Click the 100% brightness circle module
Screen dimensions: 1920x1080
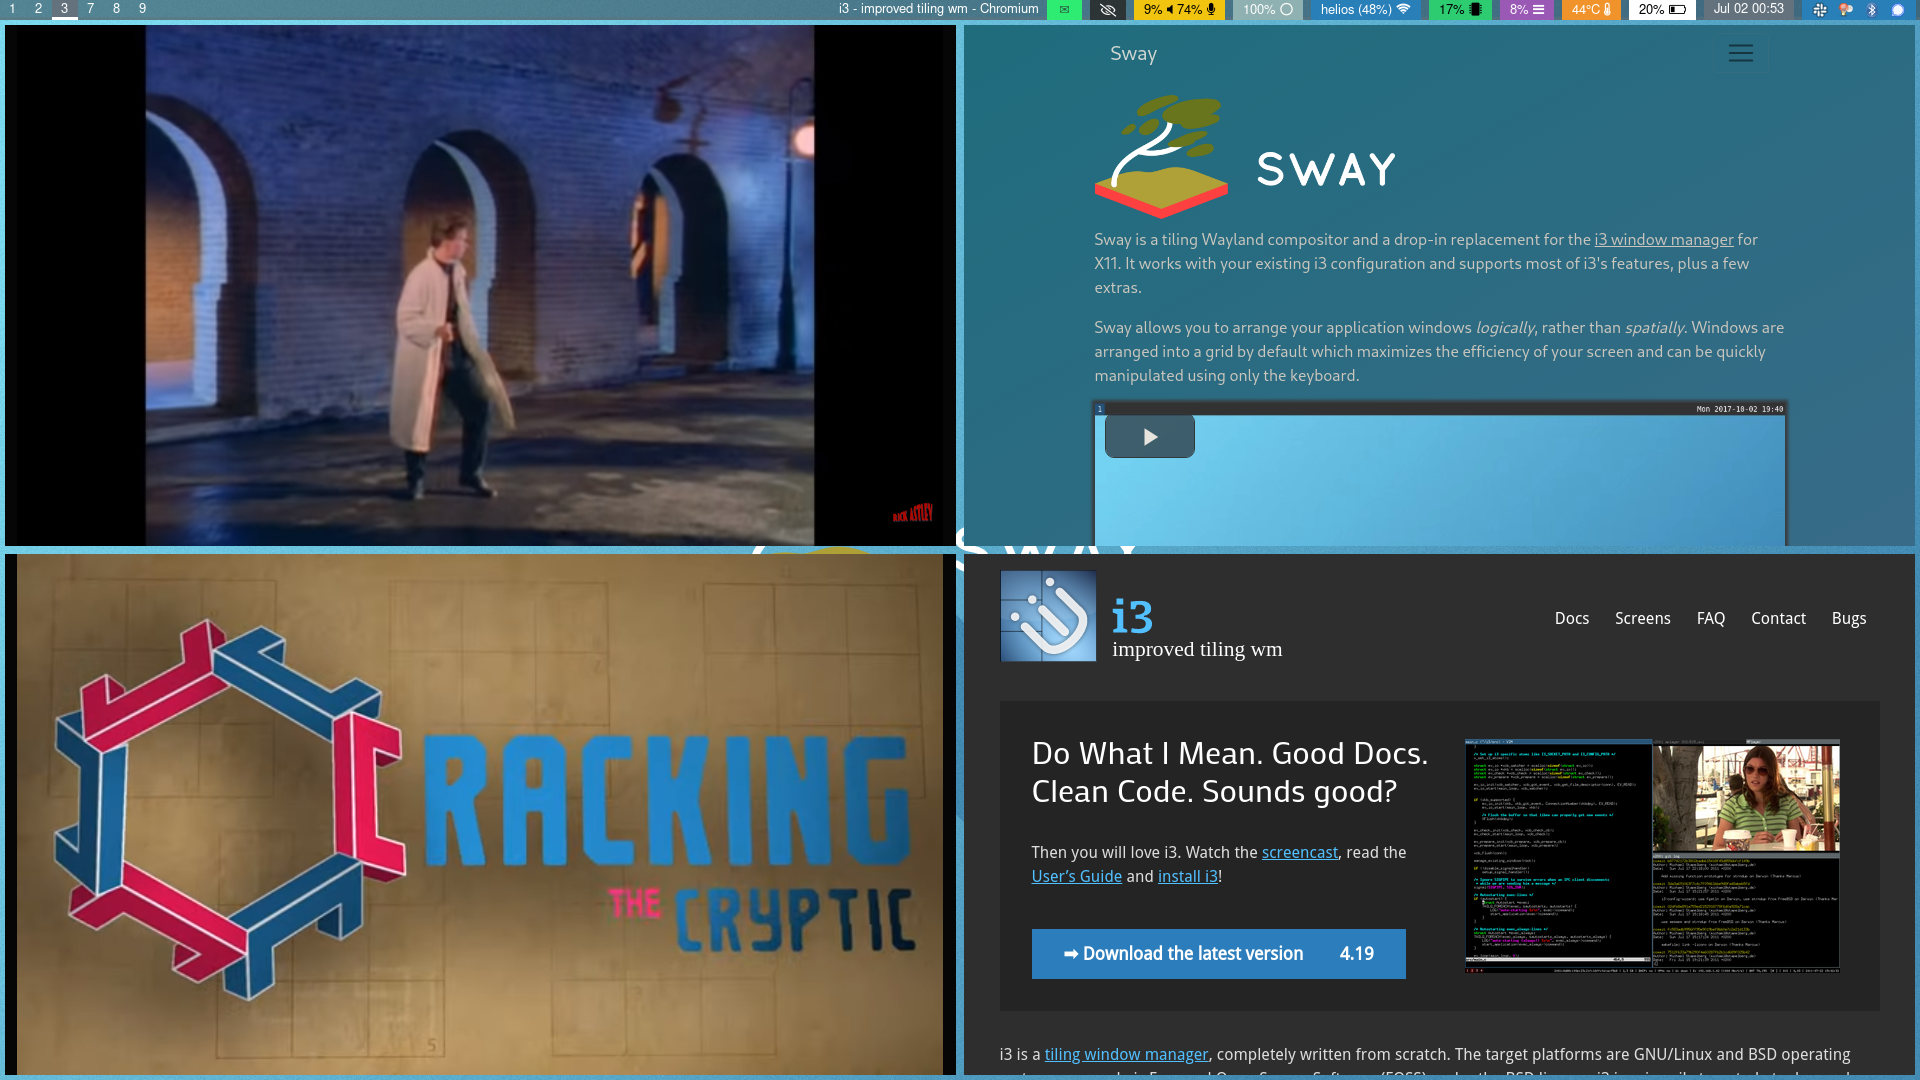1267,9
